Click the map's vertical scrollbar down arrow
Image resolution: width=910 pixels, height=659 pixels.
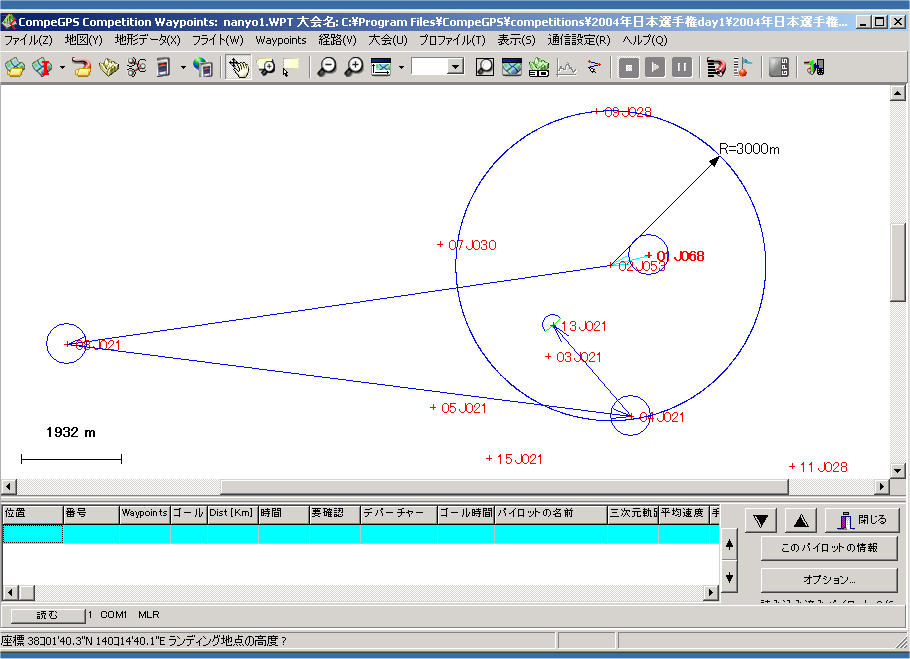(897, 470)
